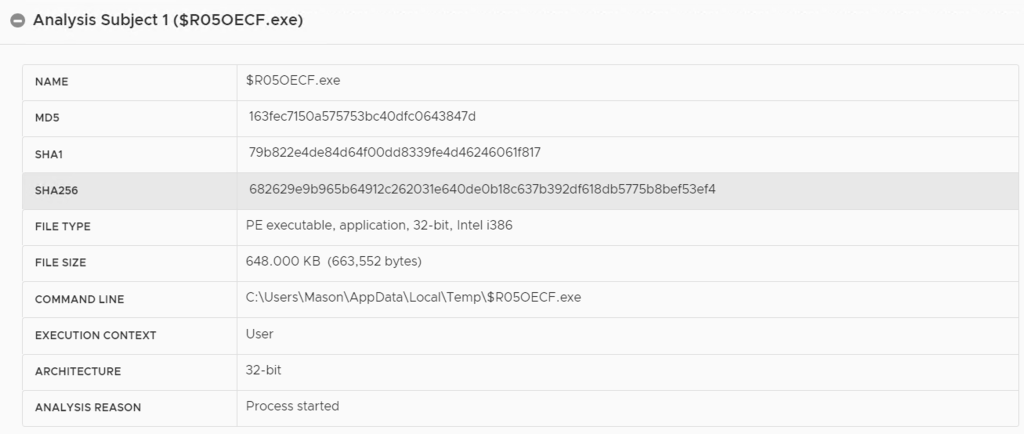
Task: Click the EXECUTION CONTEXT row label
Action: click(x=95, y=335)
